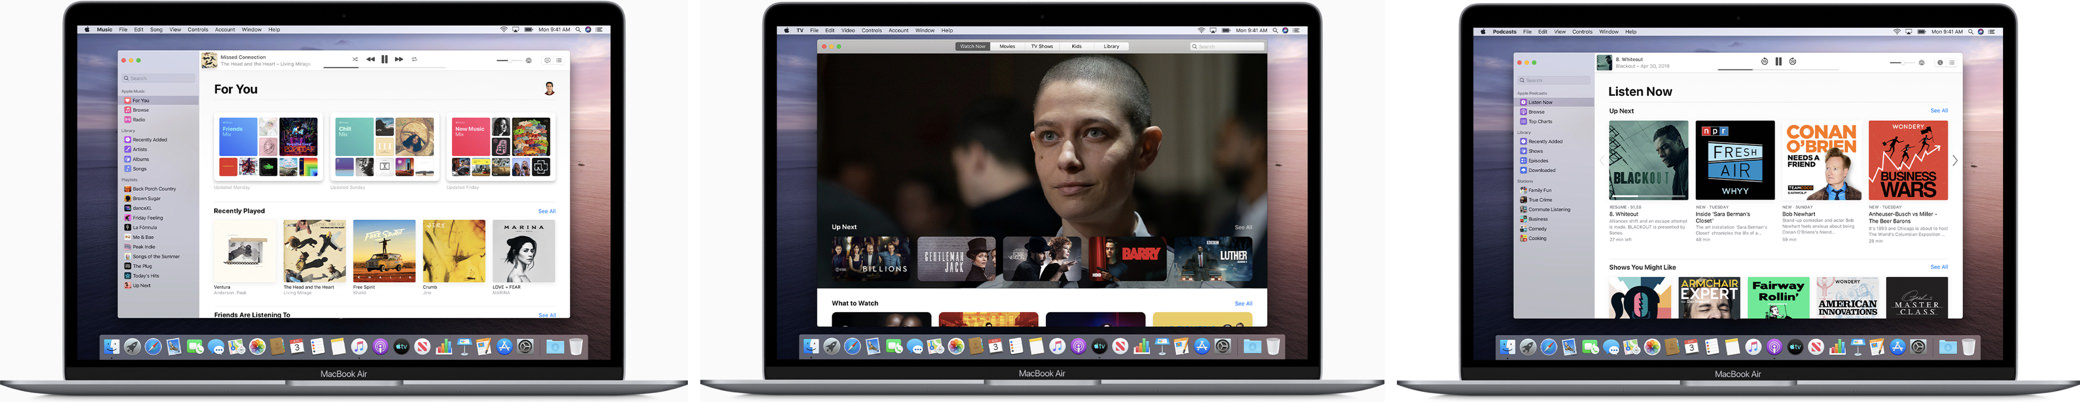Switch to the Movies tab in TV
2080x402 pixels.
1007,46
